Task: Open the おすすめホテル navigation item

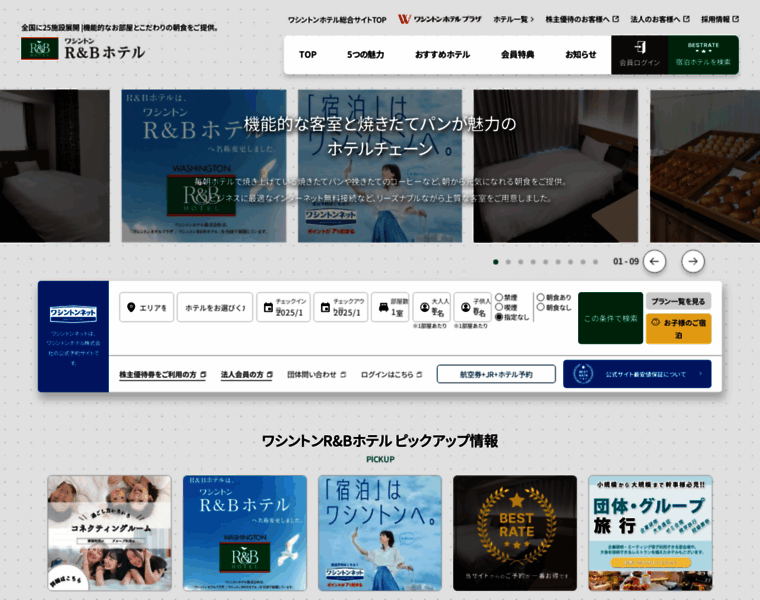Action: coord(443,55)
